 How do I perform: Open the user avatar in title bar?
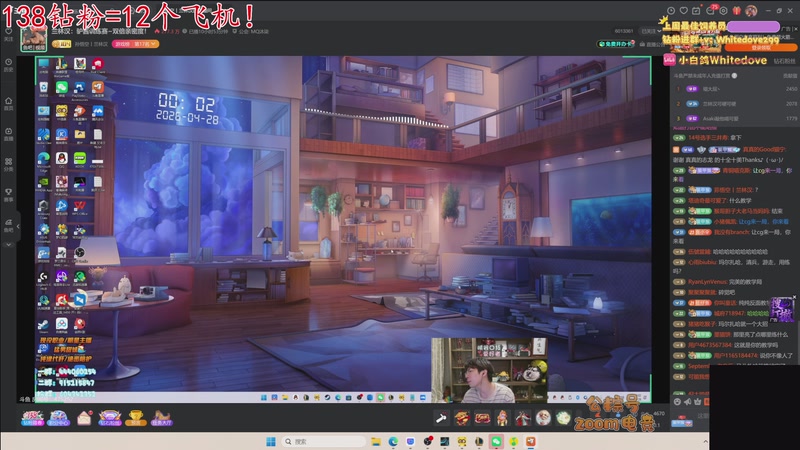tap(751, 11)
